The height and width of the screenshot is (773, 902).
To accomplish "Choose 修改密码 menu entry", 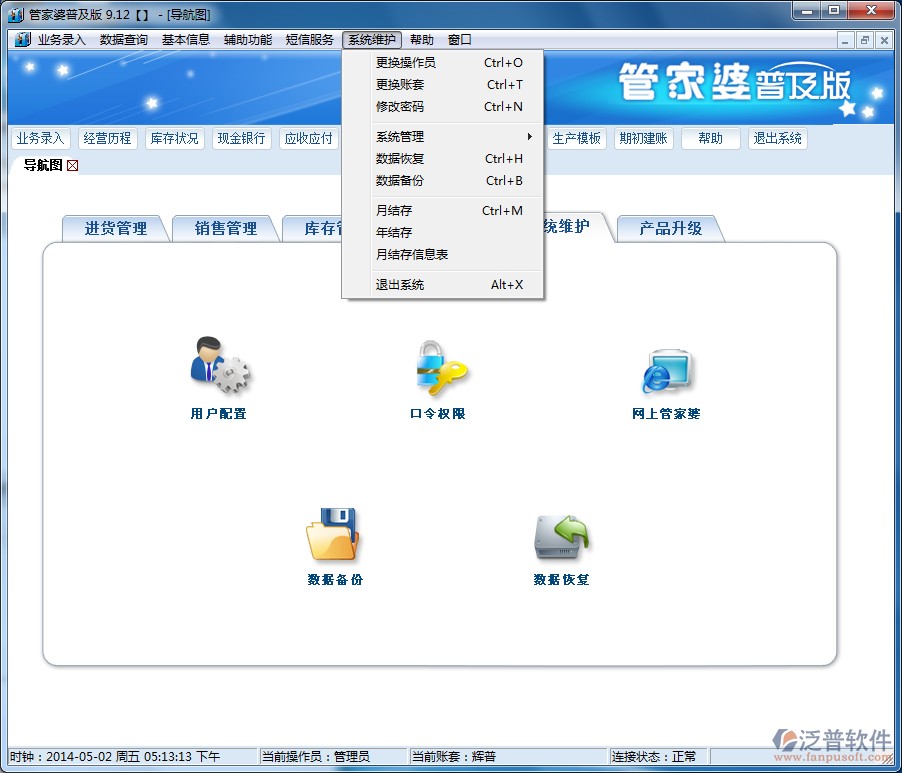I will pyautogui.click(x=442, y=106).
